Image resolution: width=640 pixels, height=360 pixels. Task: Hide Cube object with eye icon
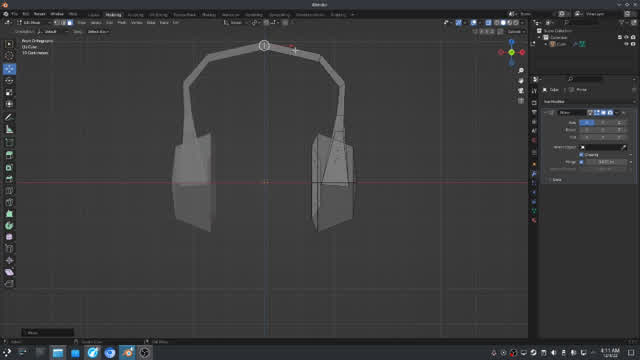click(626, 44)
